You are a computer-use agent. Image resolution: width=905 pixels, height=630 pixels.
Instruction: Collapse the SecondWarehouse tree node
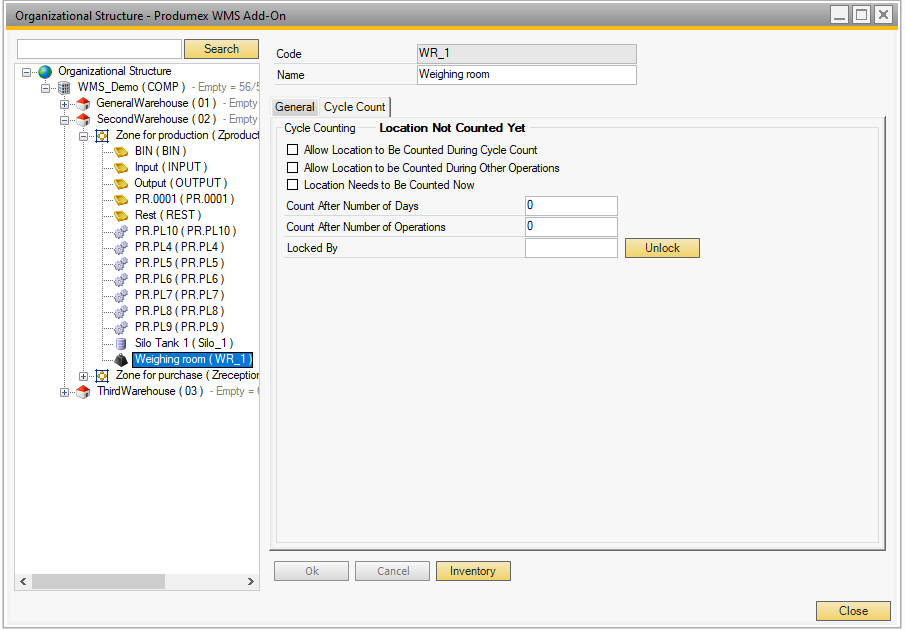[65, 120]
